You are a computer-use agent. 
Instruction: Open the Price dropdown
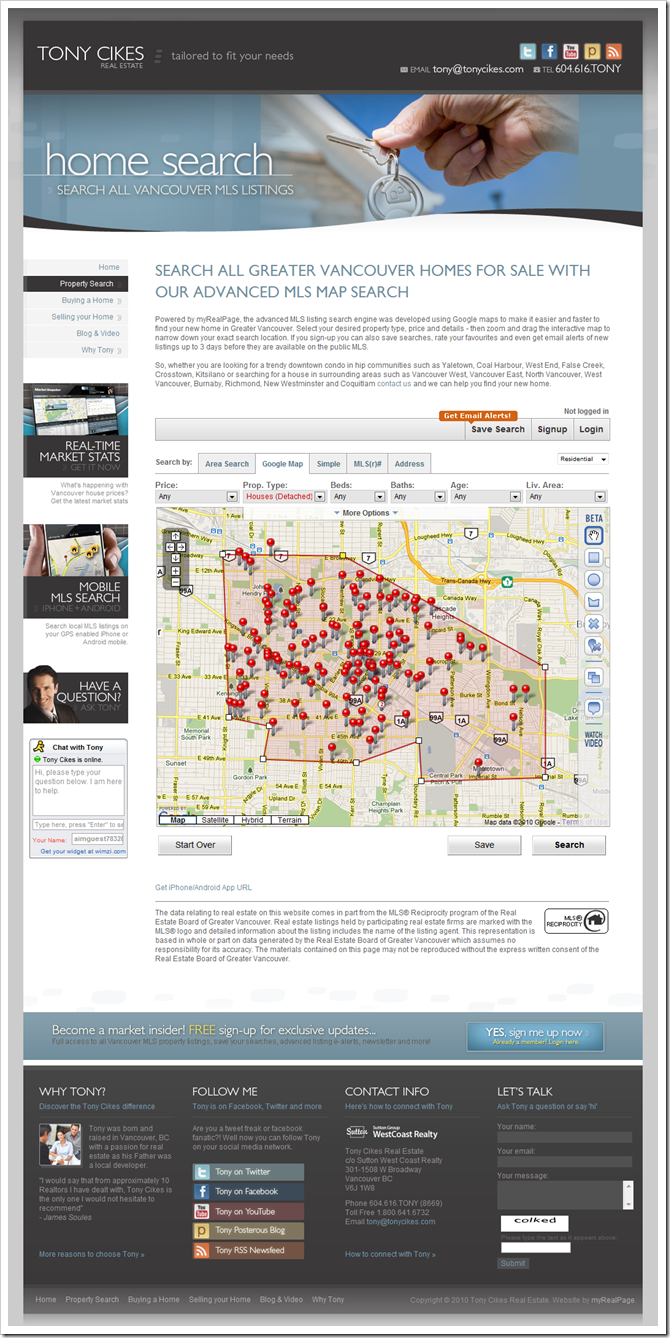196,497
